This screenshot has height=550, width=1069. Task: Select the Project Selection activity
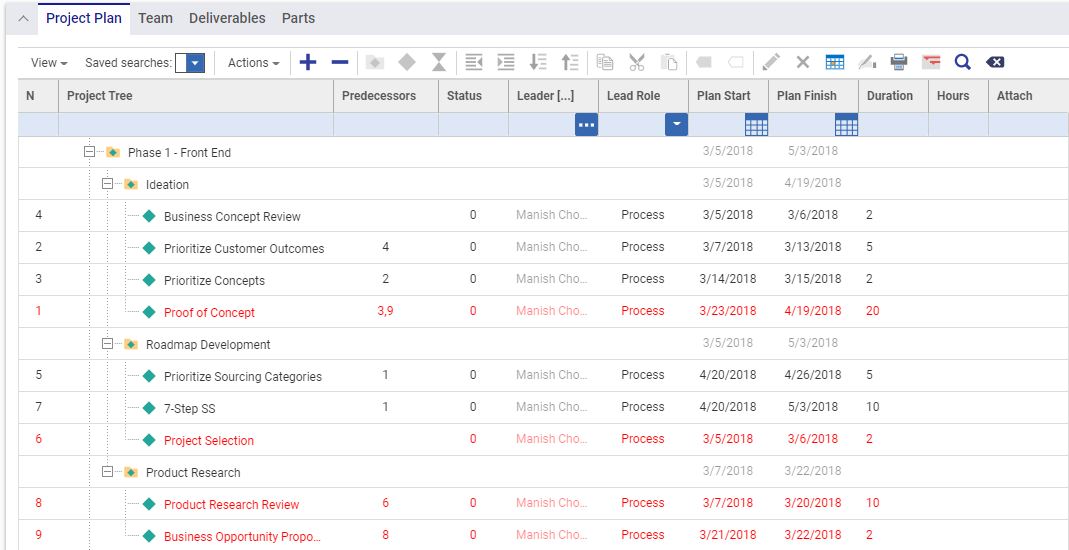tap(209, 441)
